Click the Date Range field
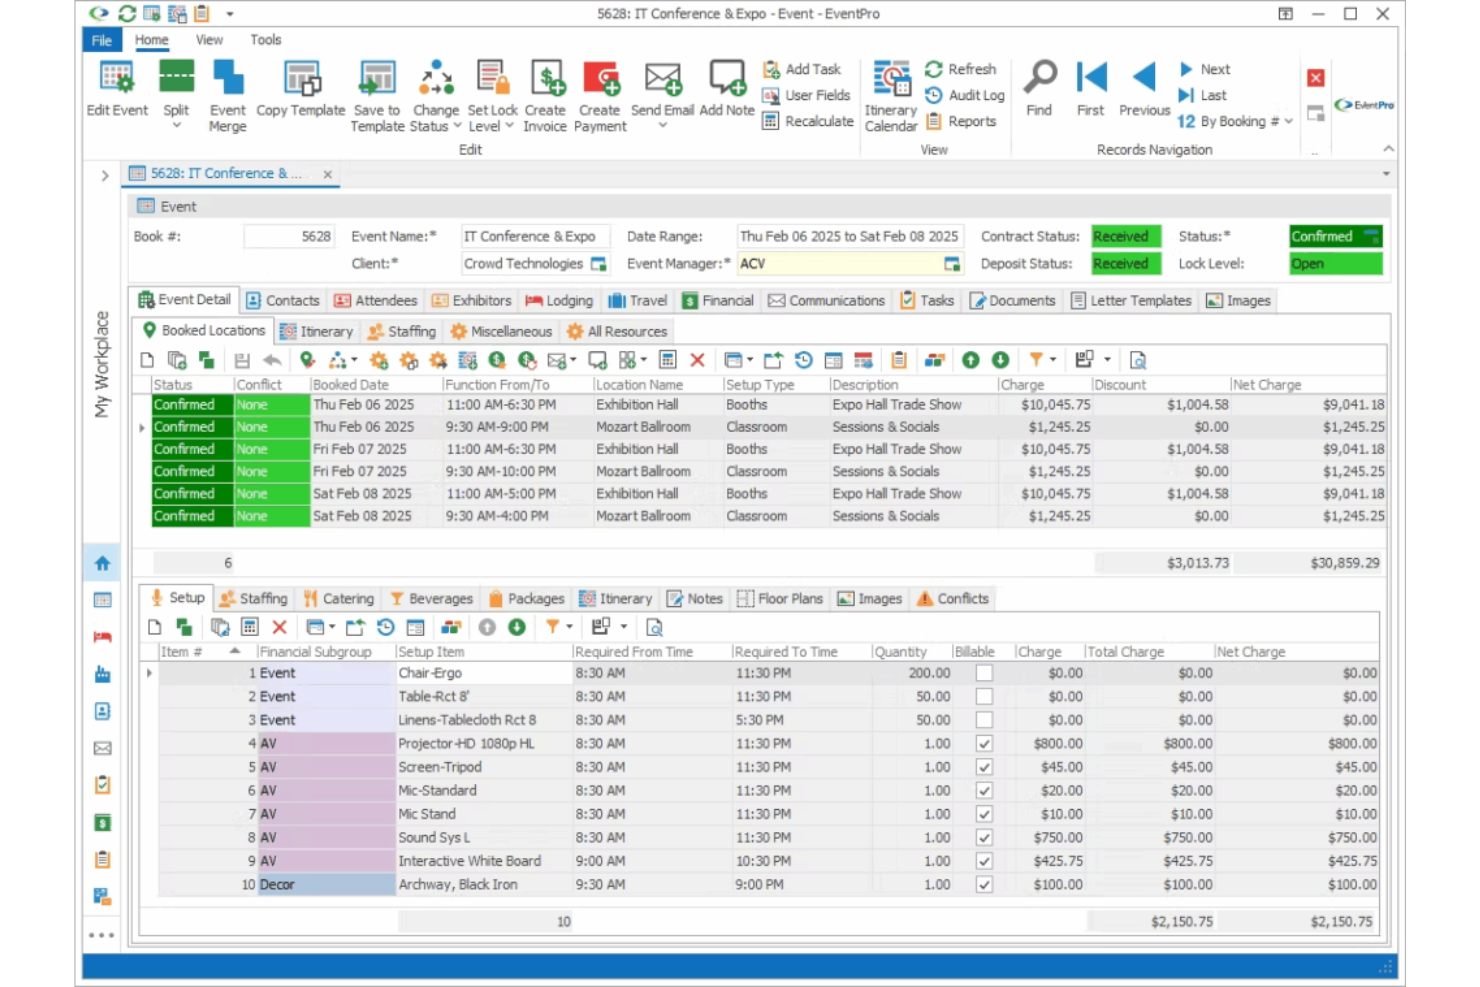Image resolution: width=1480 pixels, height=987 pixels. (850, 236)
